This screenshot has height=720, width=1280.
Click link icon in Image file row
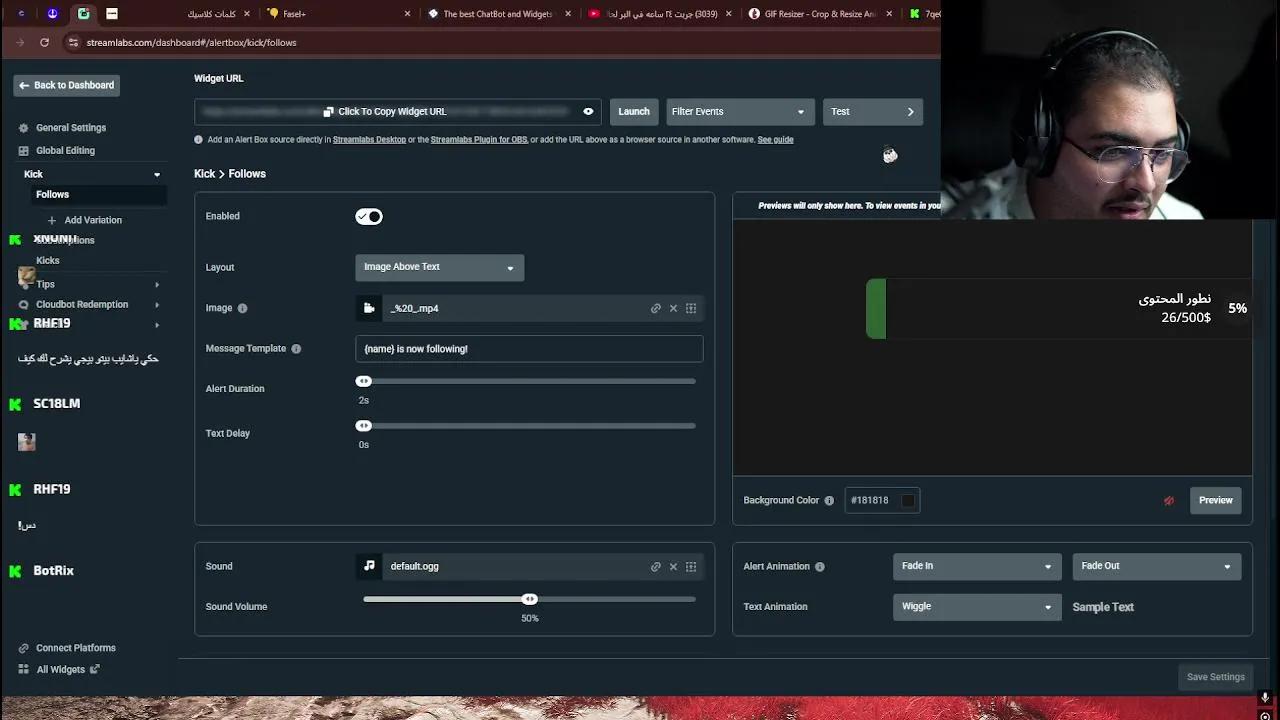pos(656,308)
